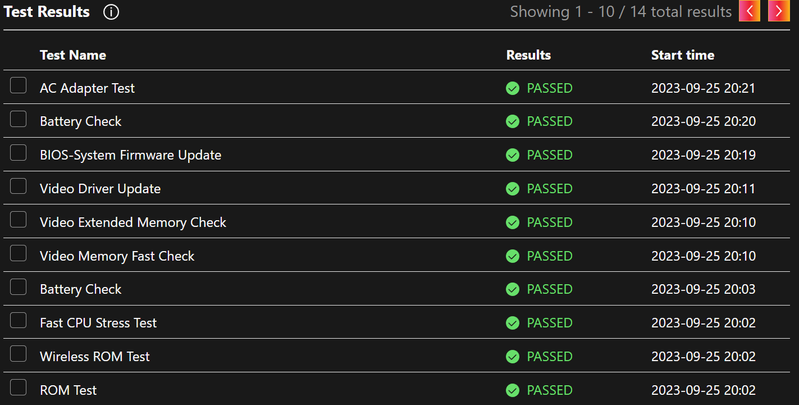799x405 pixels.
Task: Tick the Wireless ROM Test checkbox
Action: coord(18,354)
